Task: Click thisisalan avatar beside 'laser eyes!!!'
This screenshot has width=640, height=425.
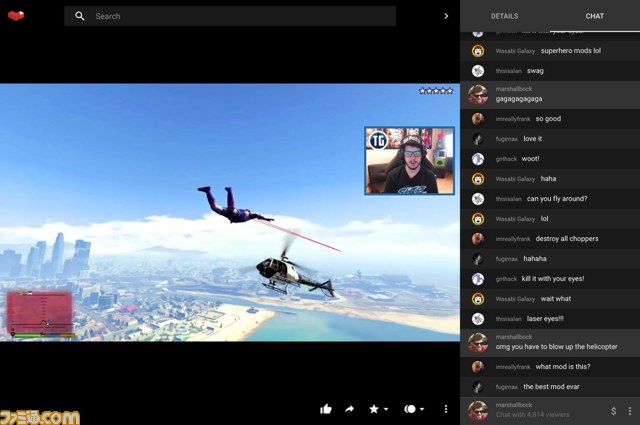Action: (x=478, y=319)
